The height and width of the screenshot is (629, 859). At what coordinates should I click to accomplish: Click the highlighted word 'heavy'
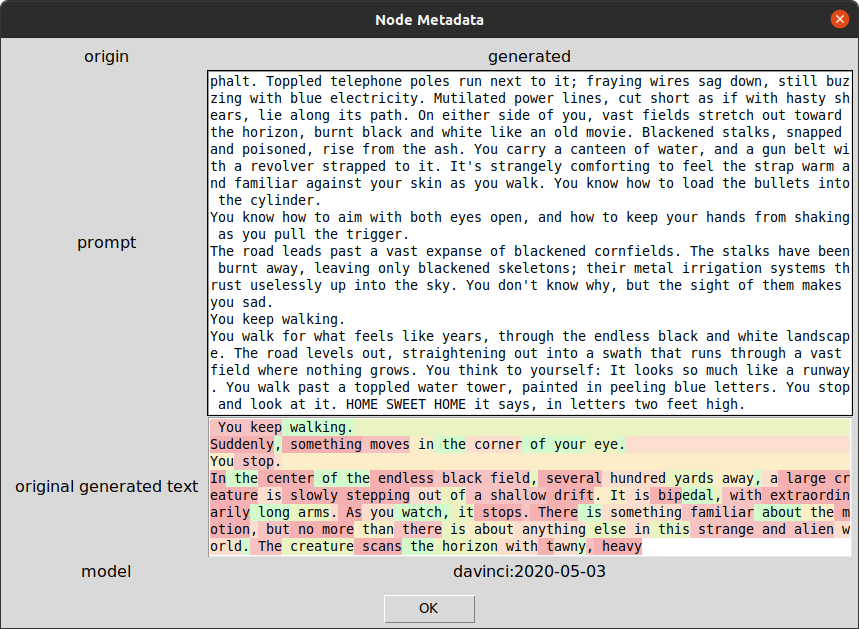pos(622,546)
